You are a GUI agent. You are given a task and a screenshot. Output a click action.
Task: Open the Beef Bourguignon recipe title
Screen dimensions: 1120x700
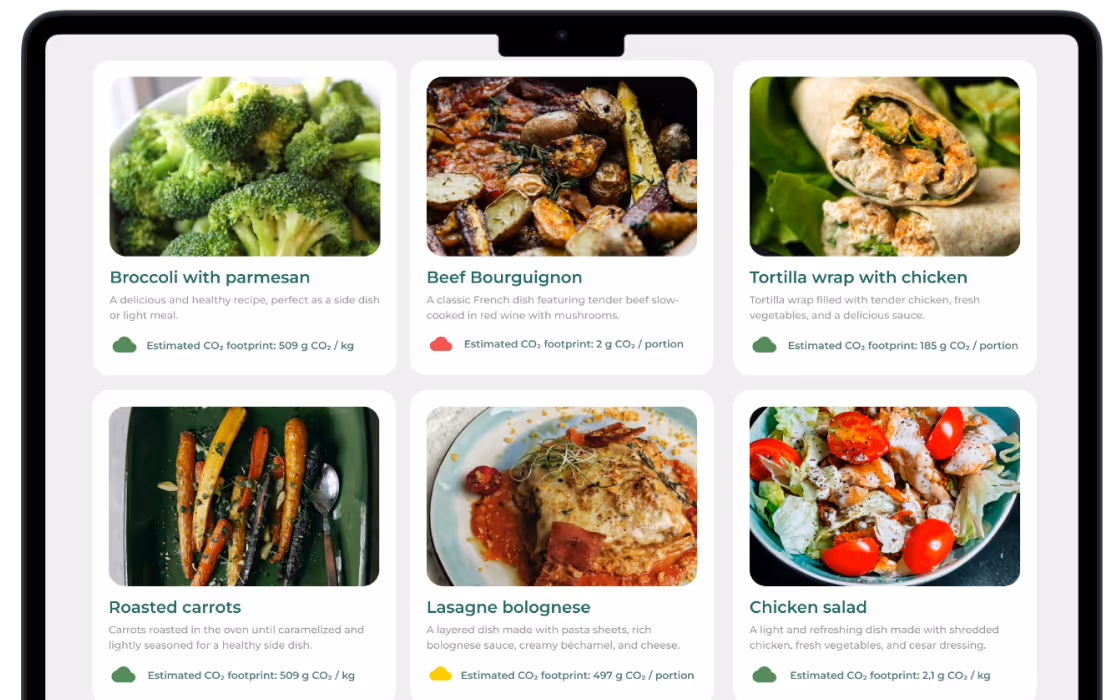504,277
